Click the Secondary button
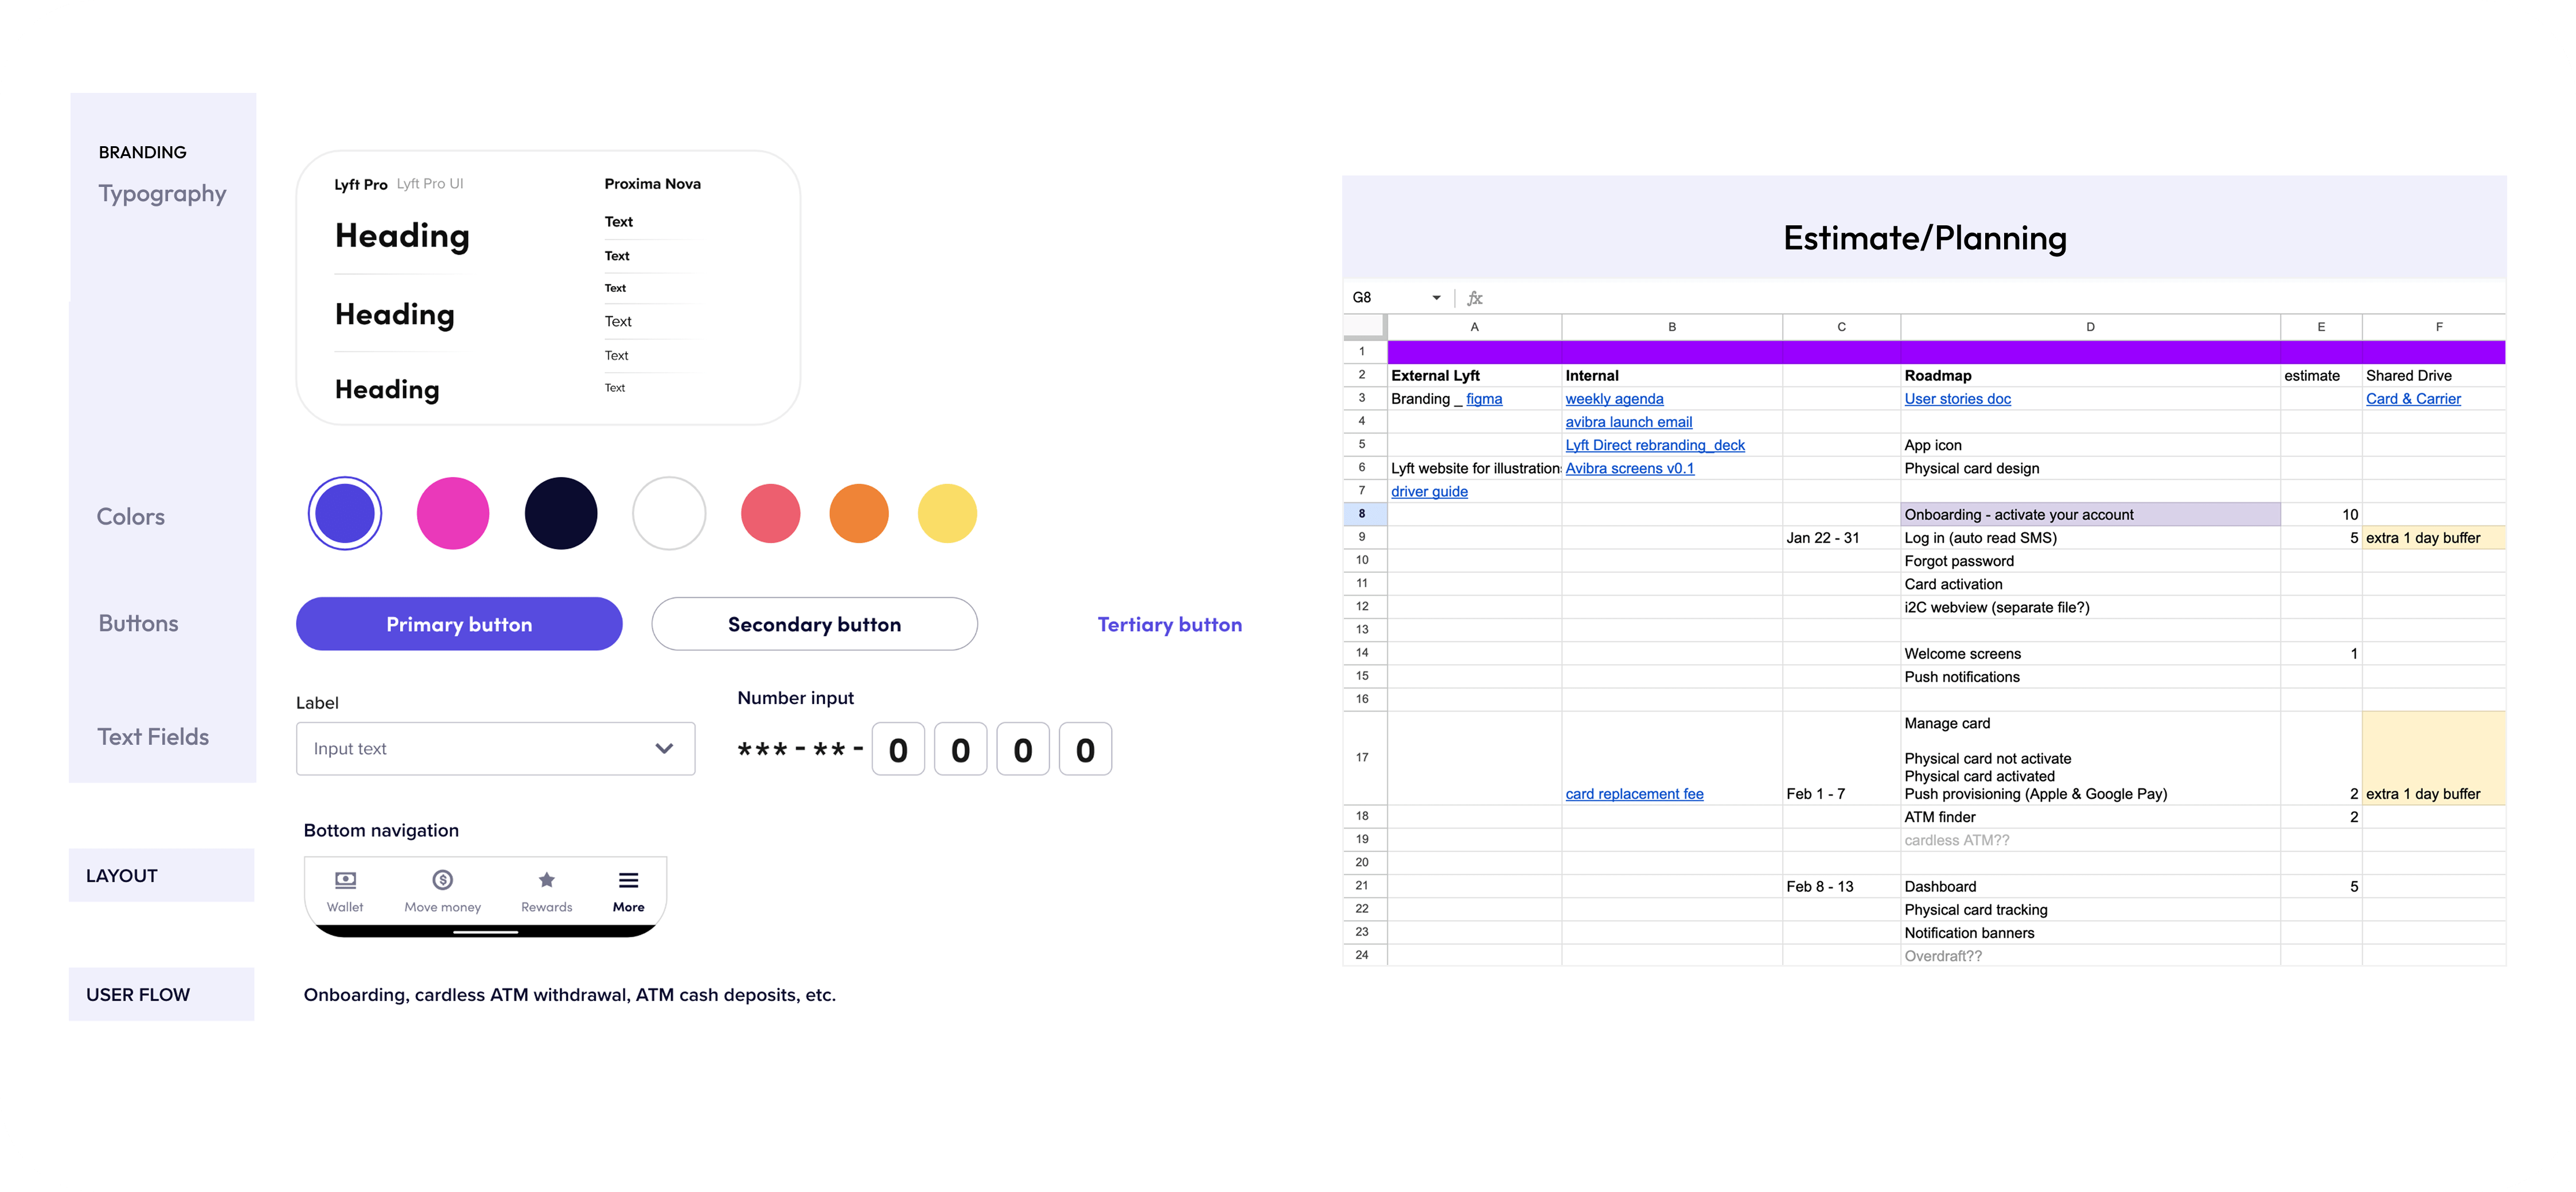Screen dimensions: 2576x1192 814,624
